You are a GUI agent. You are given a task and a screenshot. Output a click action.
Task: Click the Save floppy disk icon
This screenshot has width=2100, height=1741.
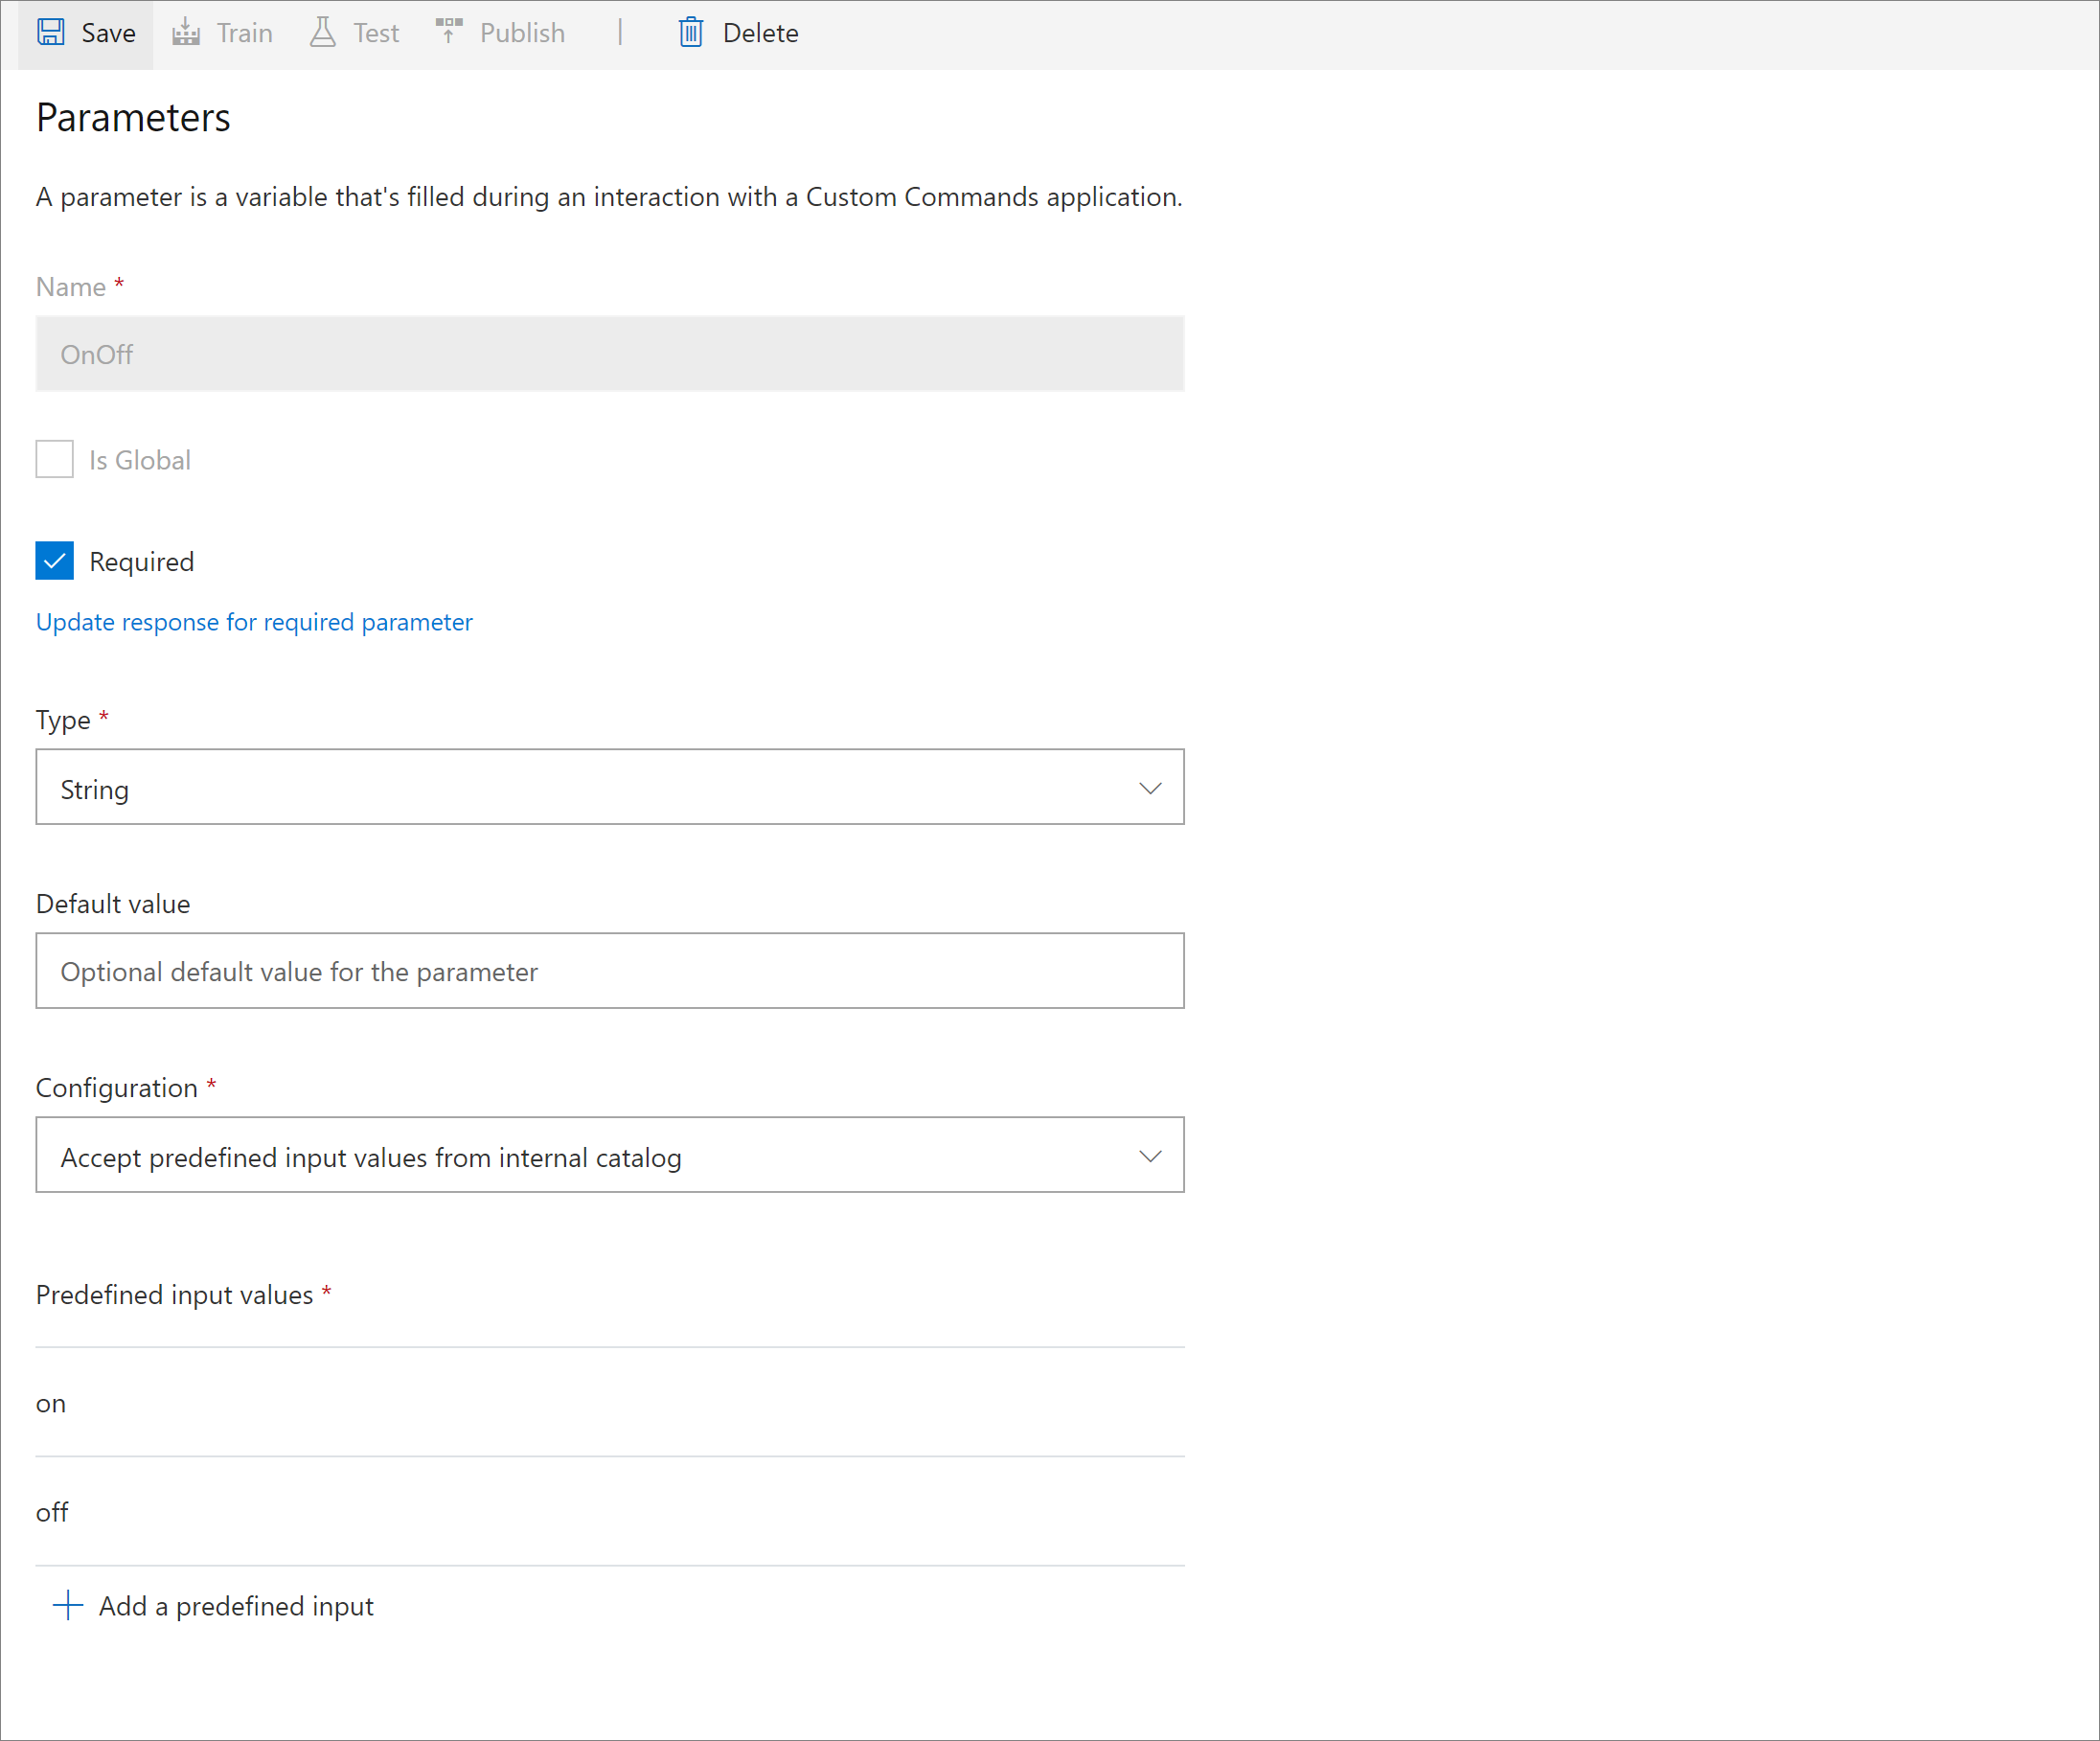coord(51,33)
